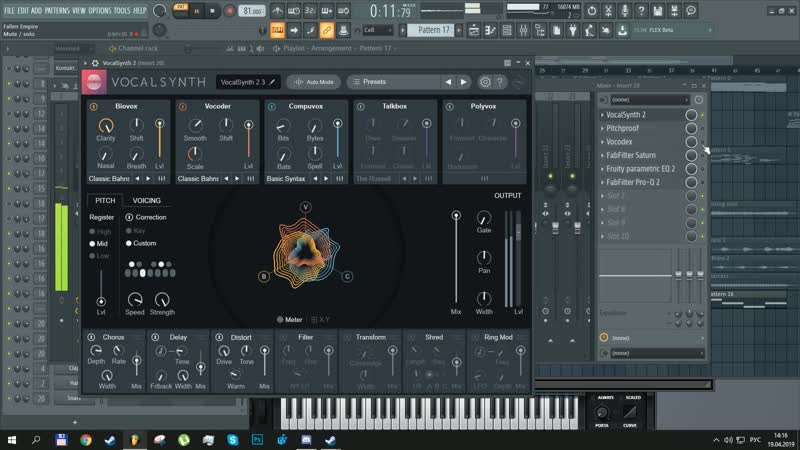Viewport: 800px width, 450px height.
Task: Click the VocalSynth help question icon
Action: pos(499,82)
